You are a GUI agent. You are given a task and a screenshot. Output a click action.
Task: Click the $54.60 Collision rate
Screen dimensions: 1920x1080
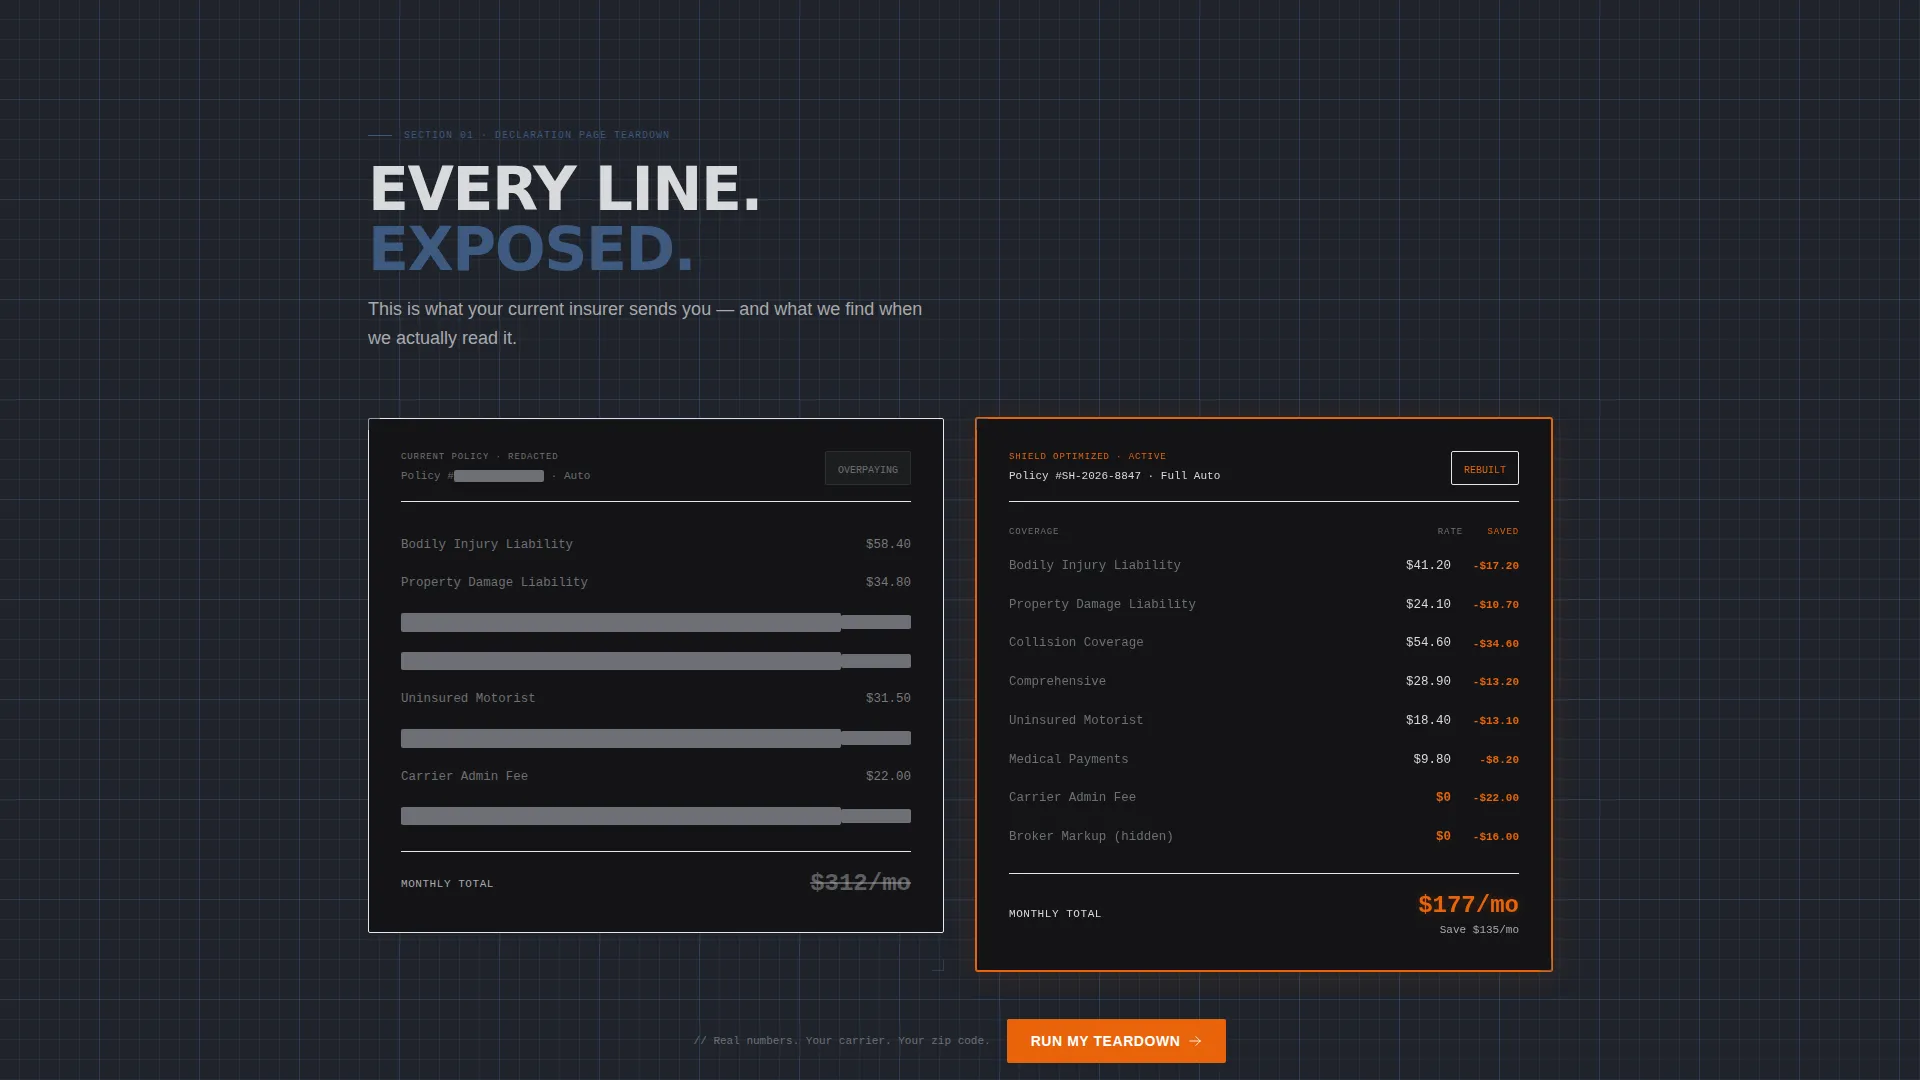click(x=1428, y=643)
